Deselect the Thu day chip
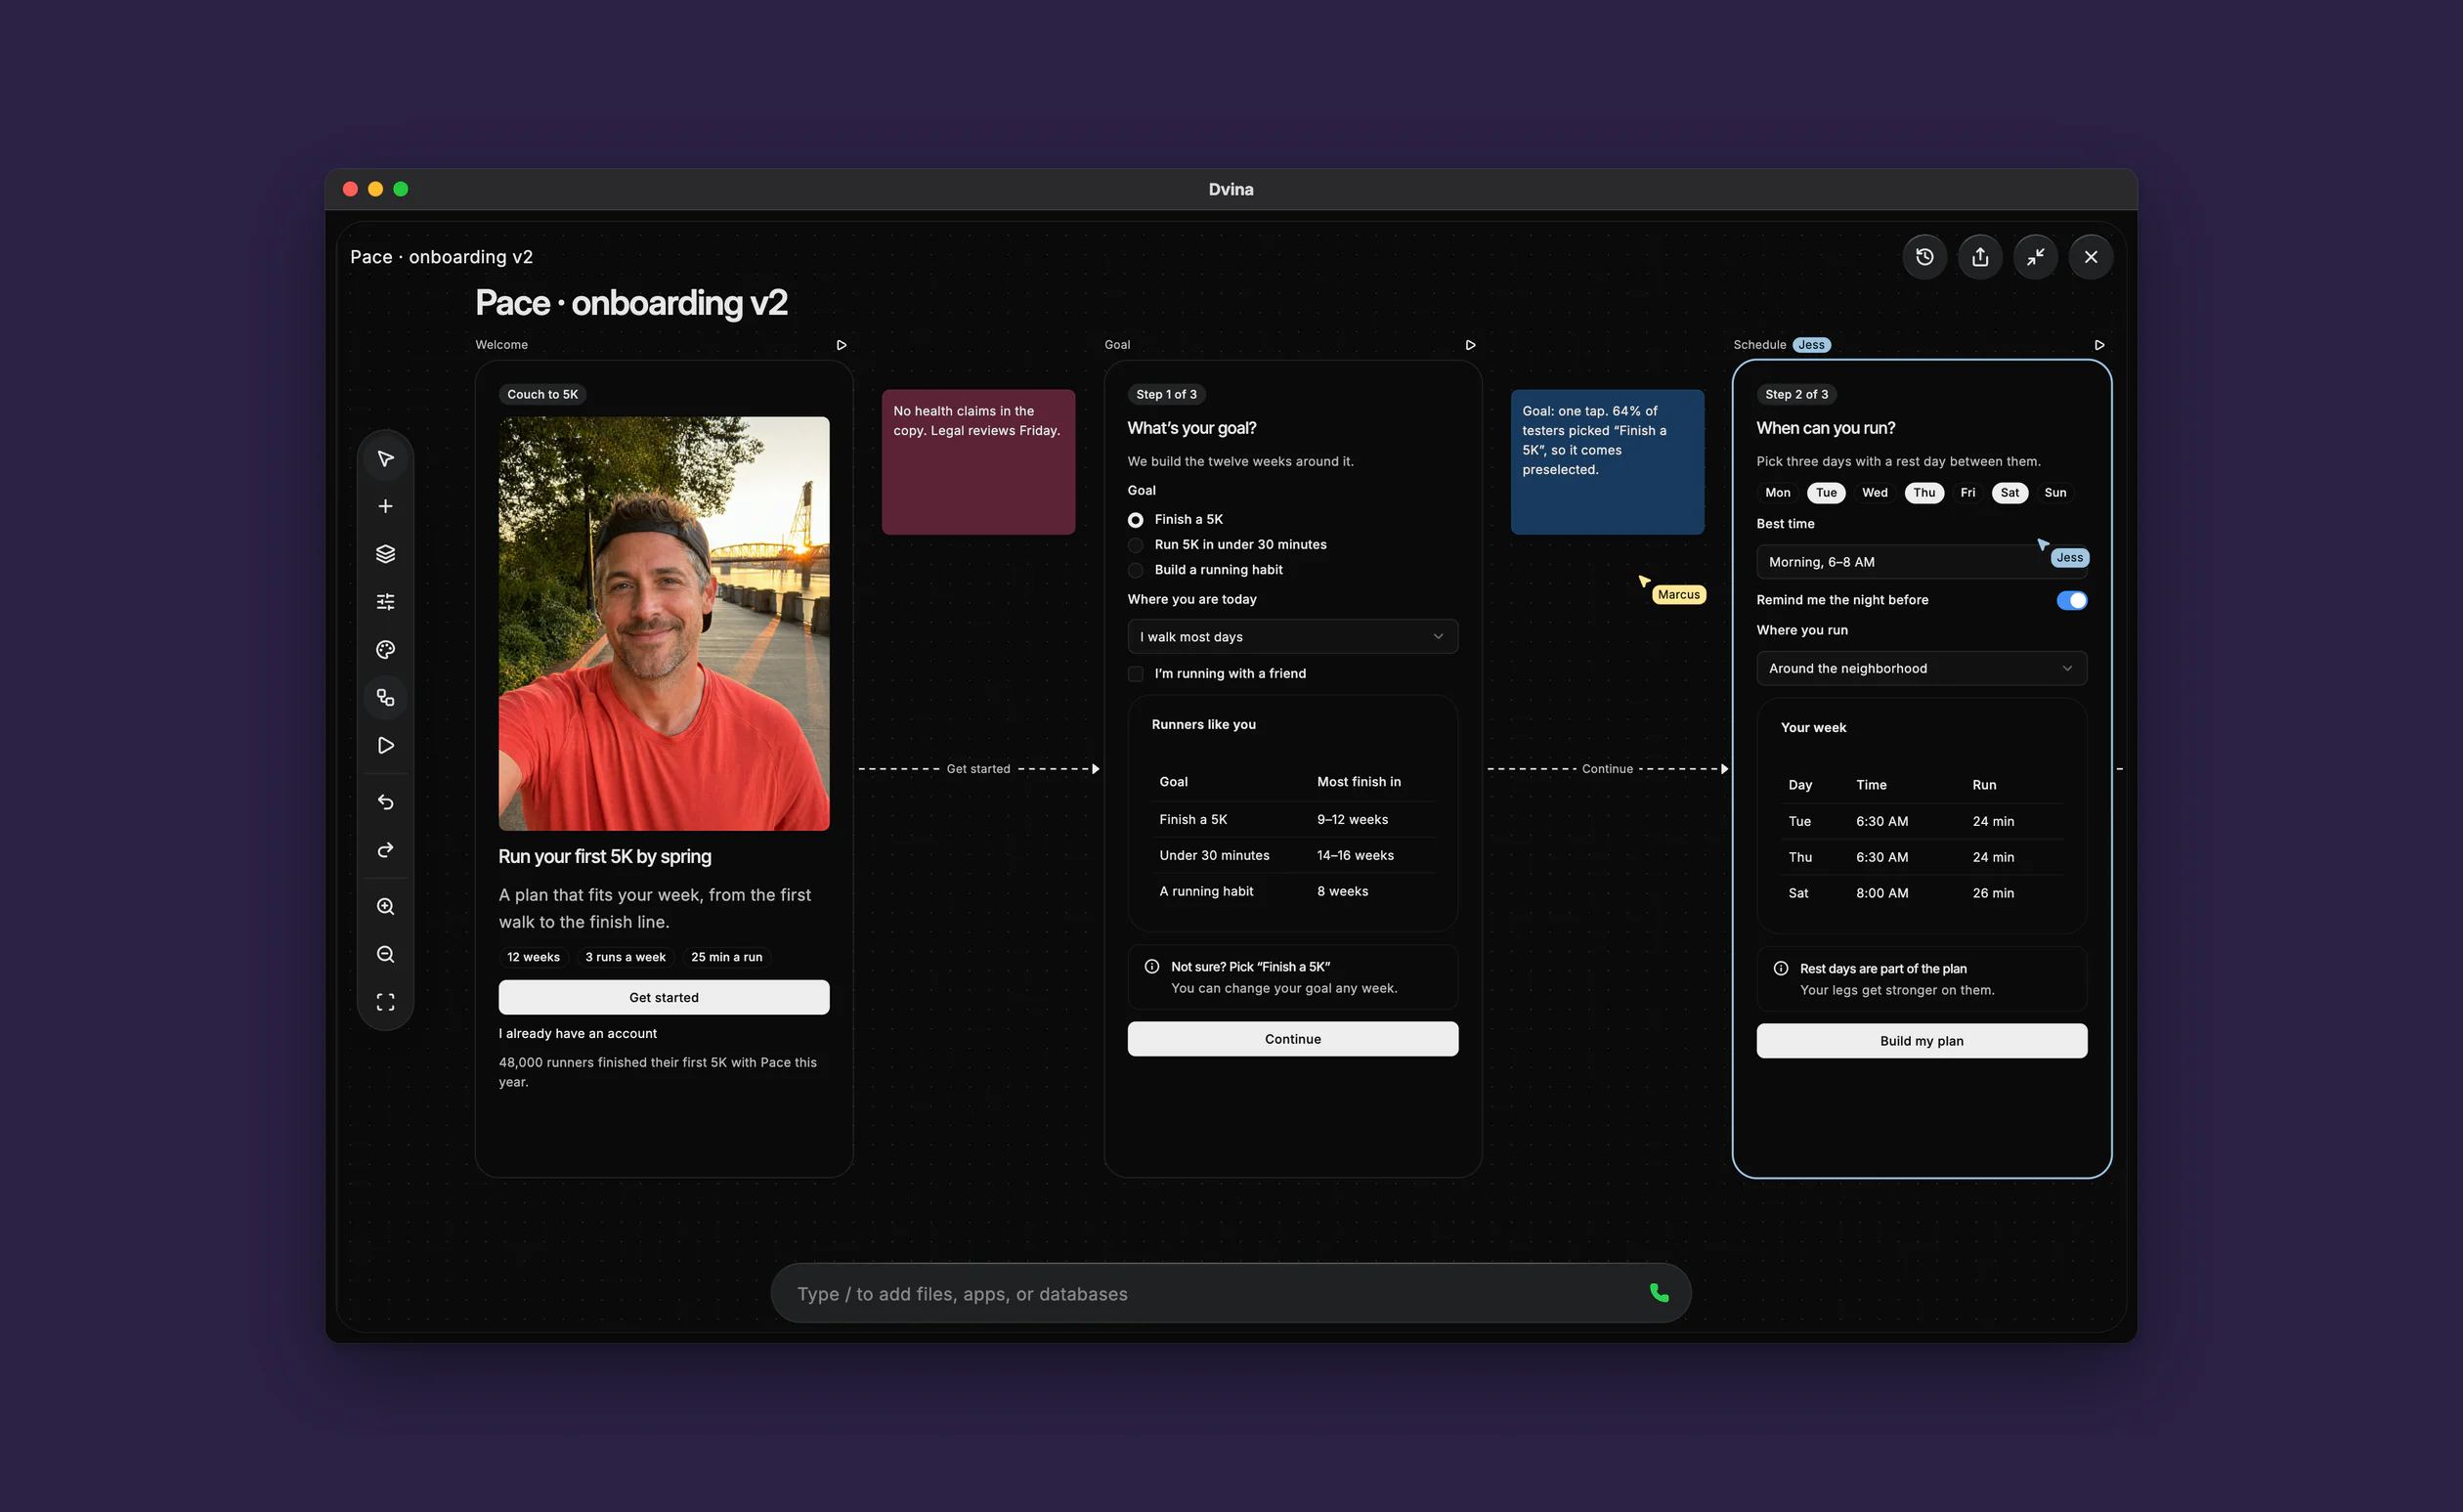The height and width of the screenshot is (1512, 2463). [x=1923, y=493]
